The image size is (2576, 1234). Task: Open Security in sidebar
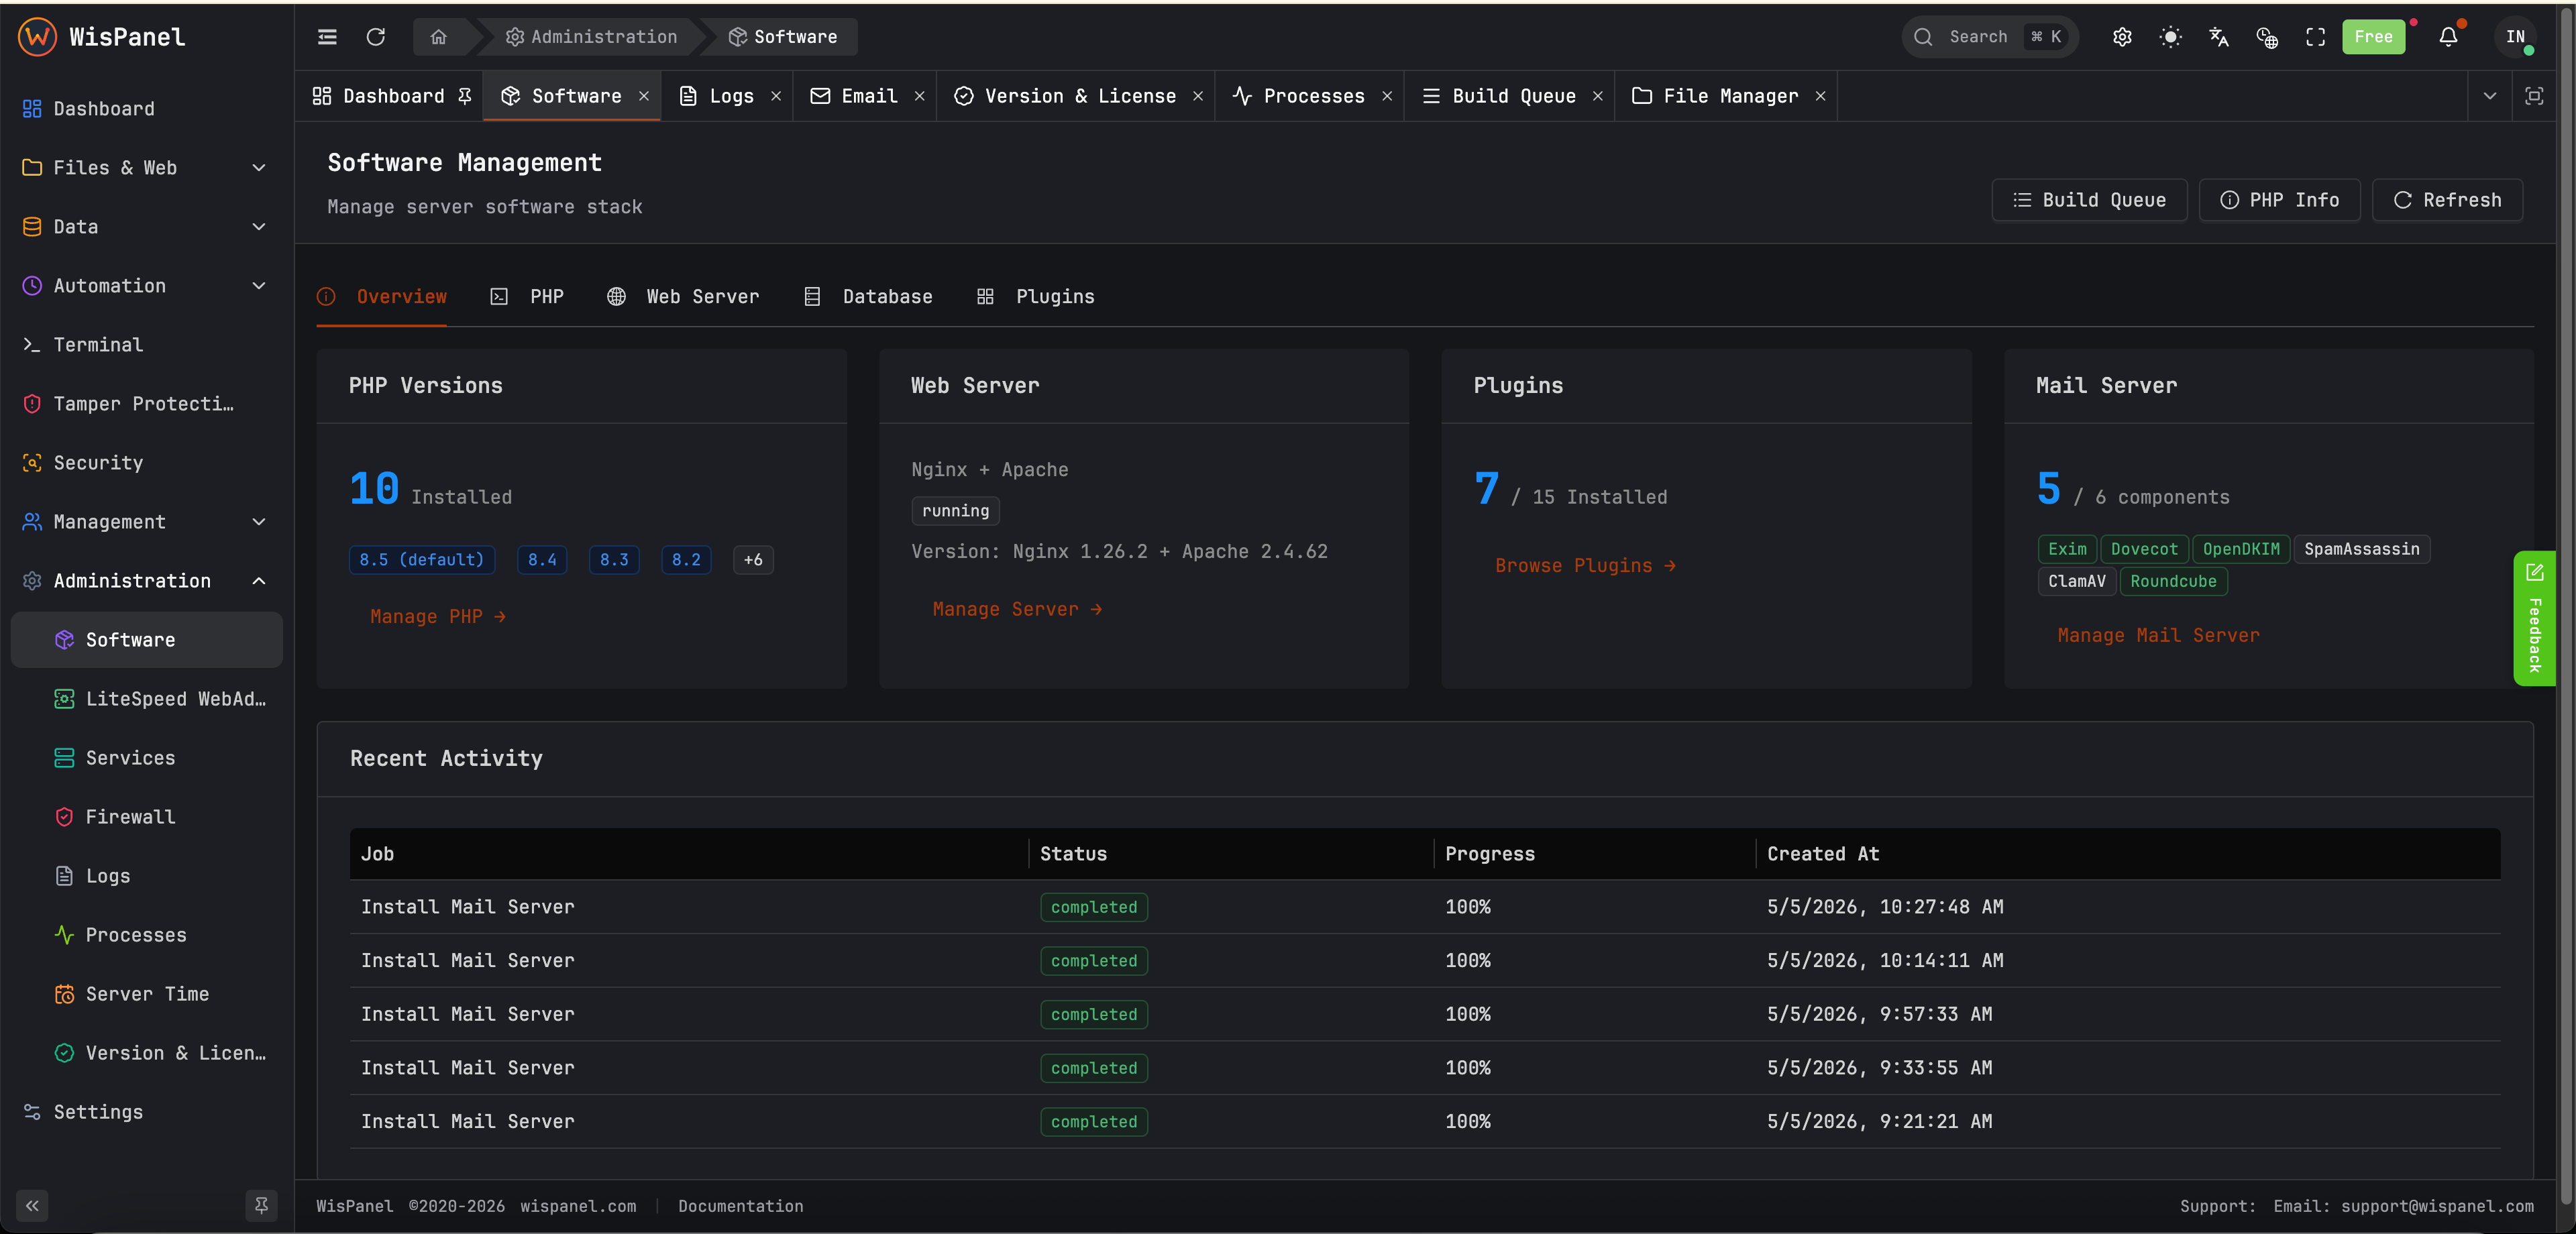click(x=146, y=462)
